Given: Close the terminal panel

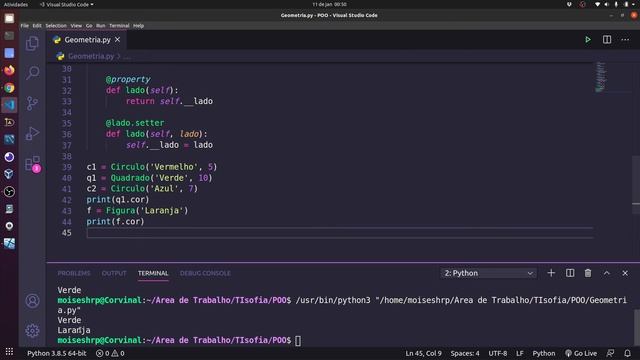Looking at the screenshot, I should pyautogui.click(x=625, y=273).
